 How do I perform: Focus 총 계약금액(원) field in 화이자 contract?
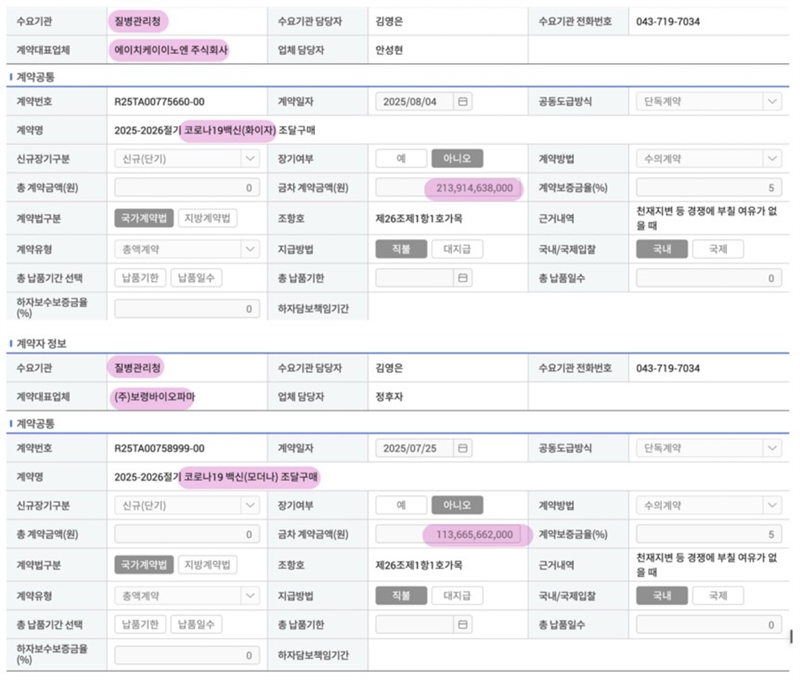tap(187, 188)
